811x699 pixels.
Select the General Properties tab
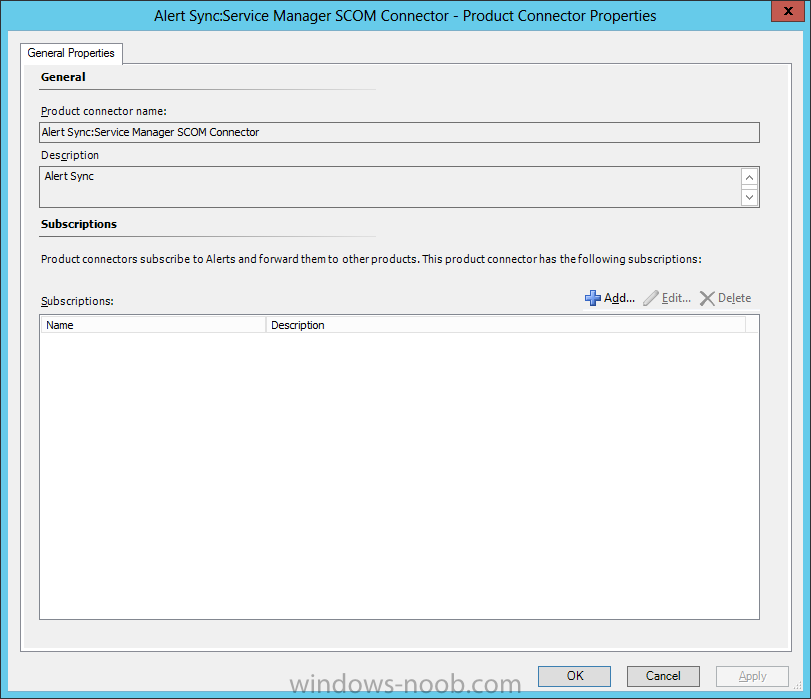pyautogui.click(x=71, y=53)
